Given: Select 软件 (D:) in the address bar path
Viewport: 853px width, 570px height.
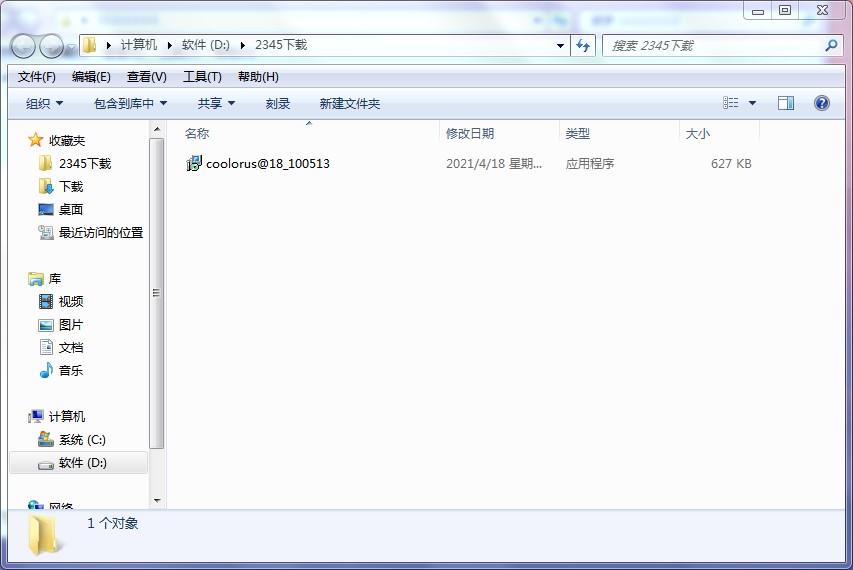Looking at the screenshot, I should point(206,45).
